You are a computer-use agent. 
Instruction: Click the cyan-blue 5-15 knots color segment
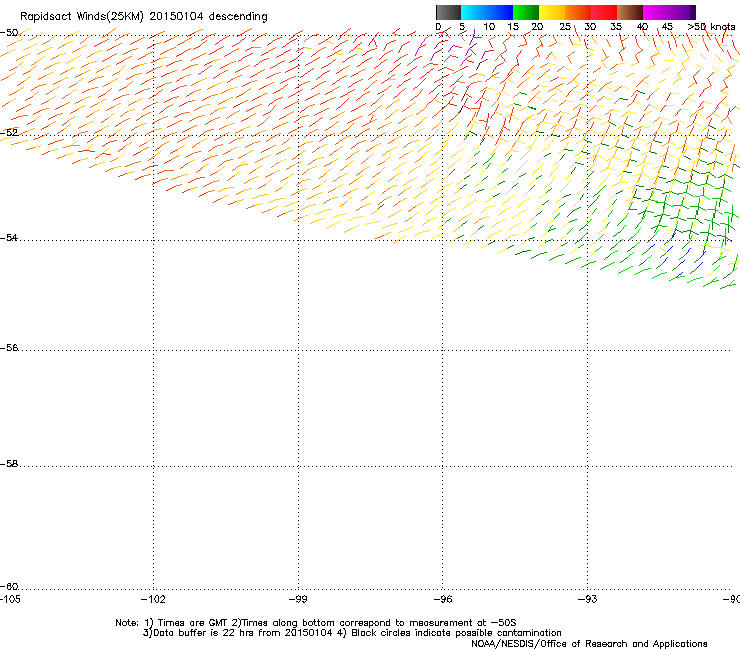[x=487, y=12]
